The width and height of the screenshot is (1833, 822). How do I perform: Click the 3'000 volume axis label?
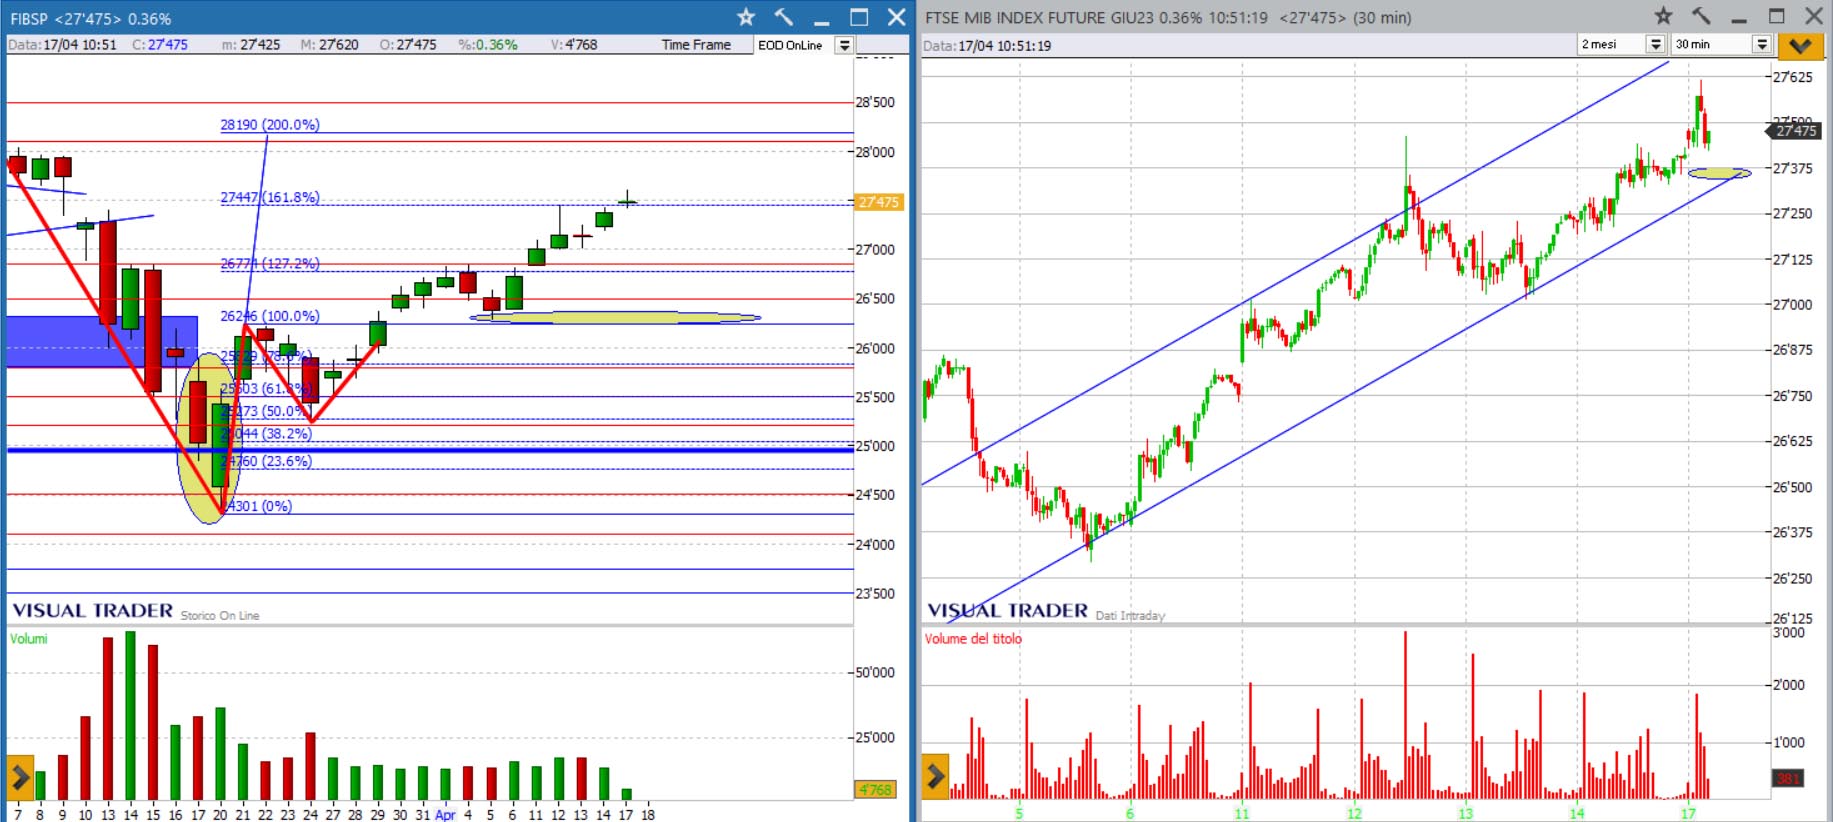(x=1789, y=632)
